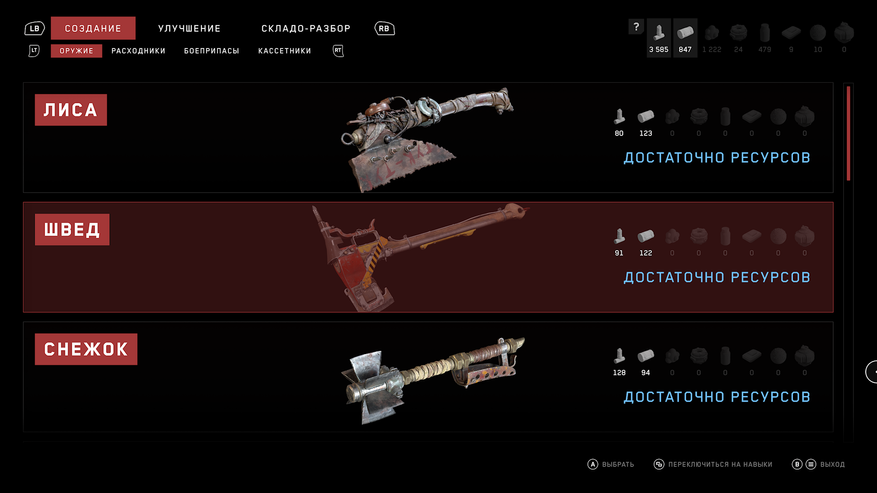Click Достаточно ресурсов on the Швед row
The height and width of the screenshot is (493, 877).
pos(716,277)
